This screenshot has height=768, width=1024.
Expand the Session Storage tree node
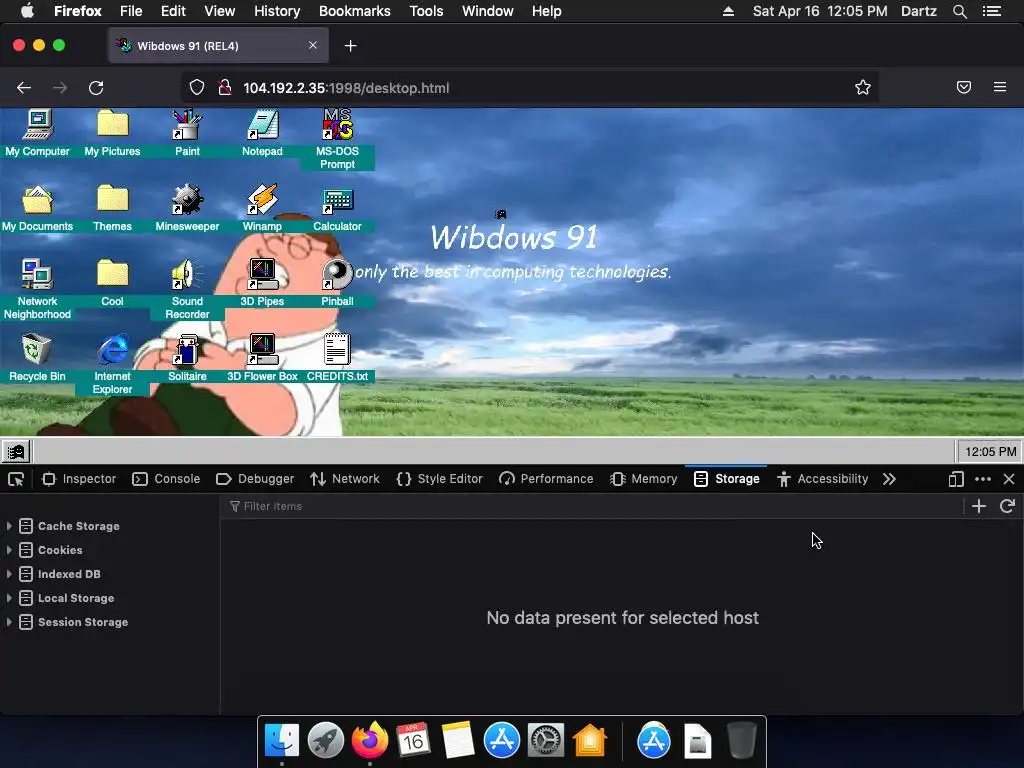[9, 622]
